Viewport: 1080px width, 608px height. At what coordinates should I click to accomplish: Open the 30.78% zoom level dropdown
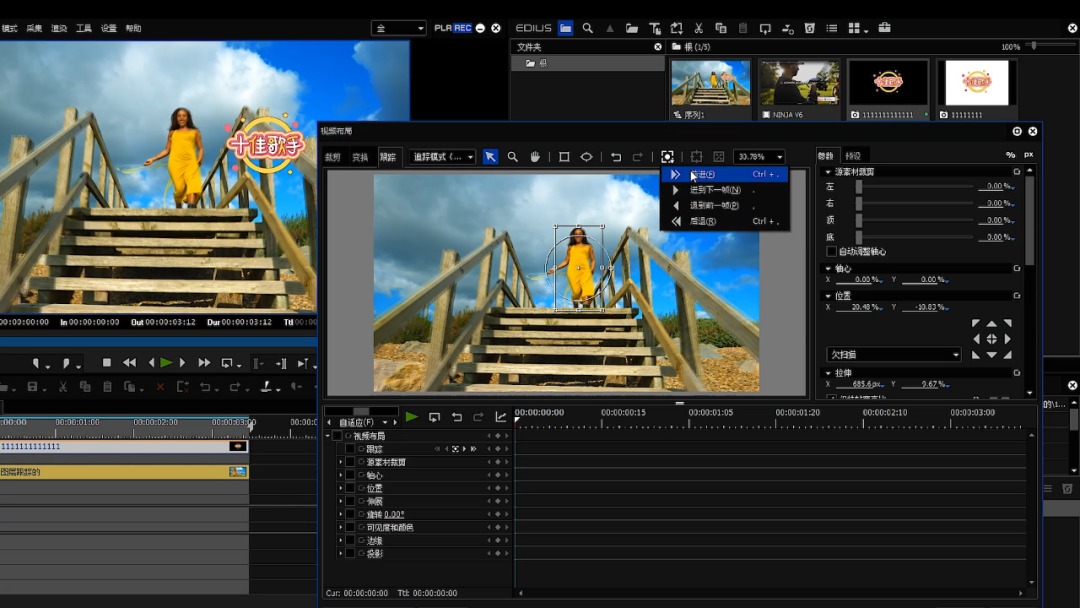[x=759, y=157]
